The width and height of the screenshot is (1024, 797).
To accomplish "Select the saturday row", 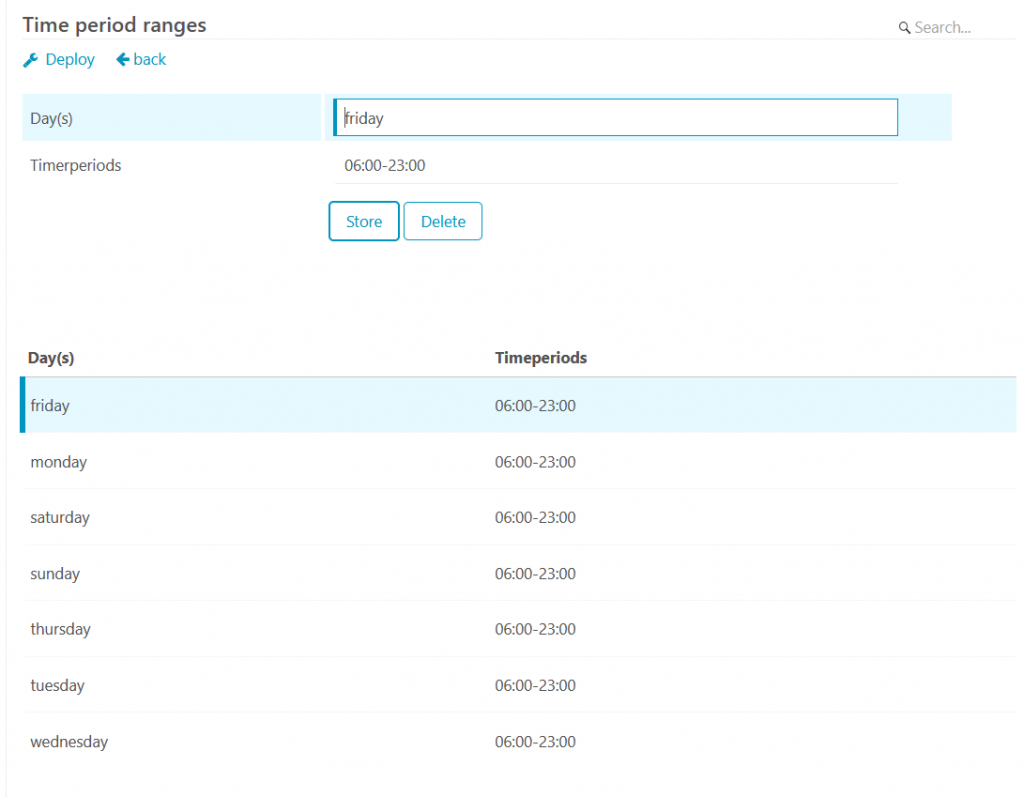I will [519, 517].
